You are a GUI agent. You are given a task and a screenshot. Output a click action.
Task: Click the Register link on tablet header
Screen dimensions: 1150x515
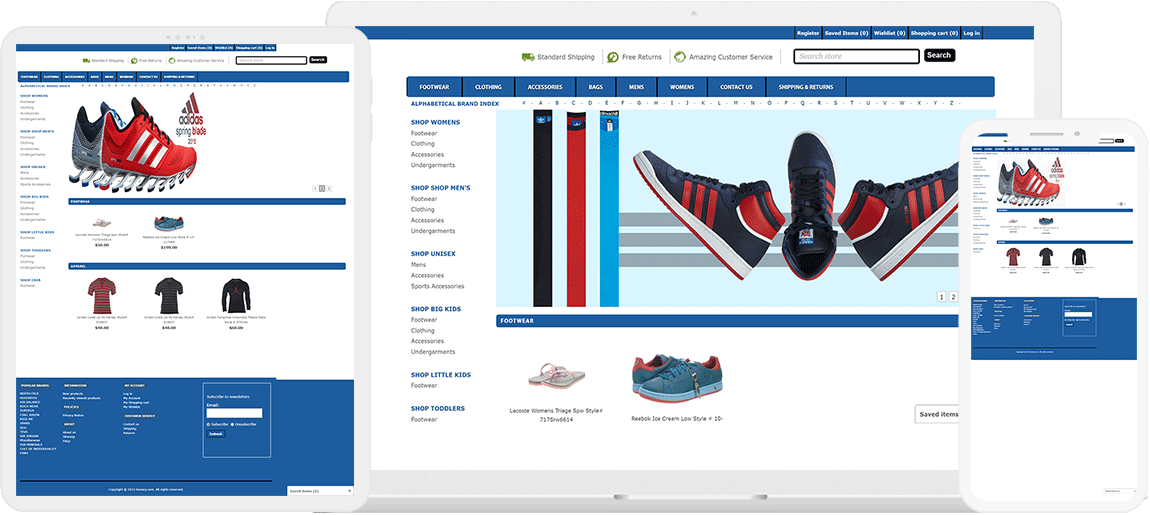coord(180,47)
